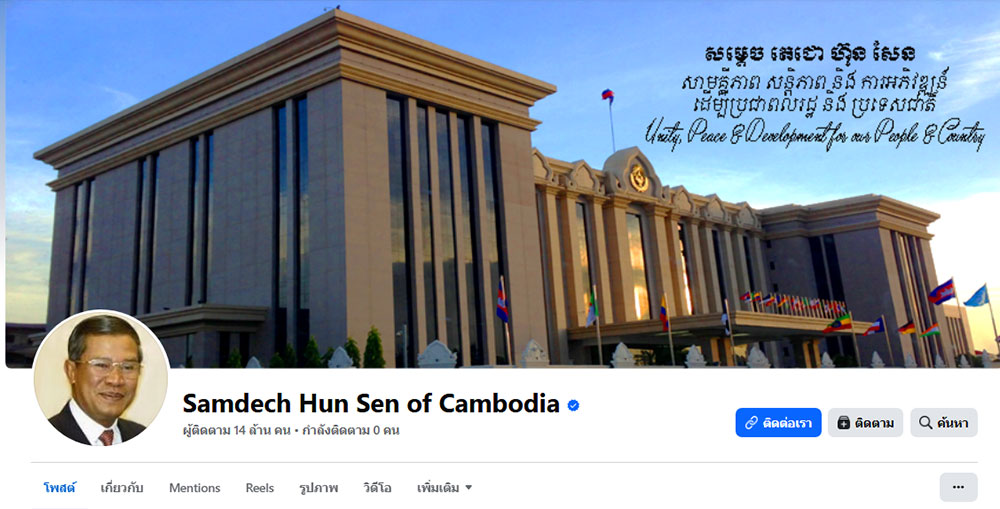Click the ติดตาม follow button
The image size is (1000, 509).
tap(865, 423)
